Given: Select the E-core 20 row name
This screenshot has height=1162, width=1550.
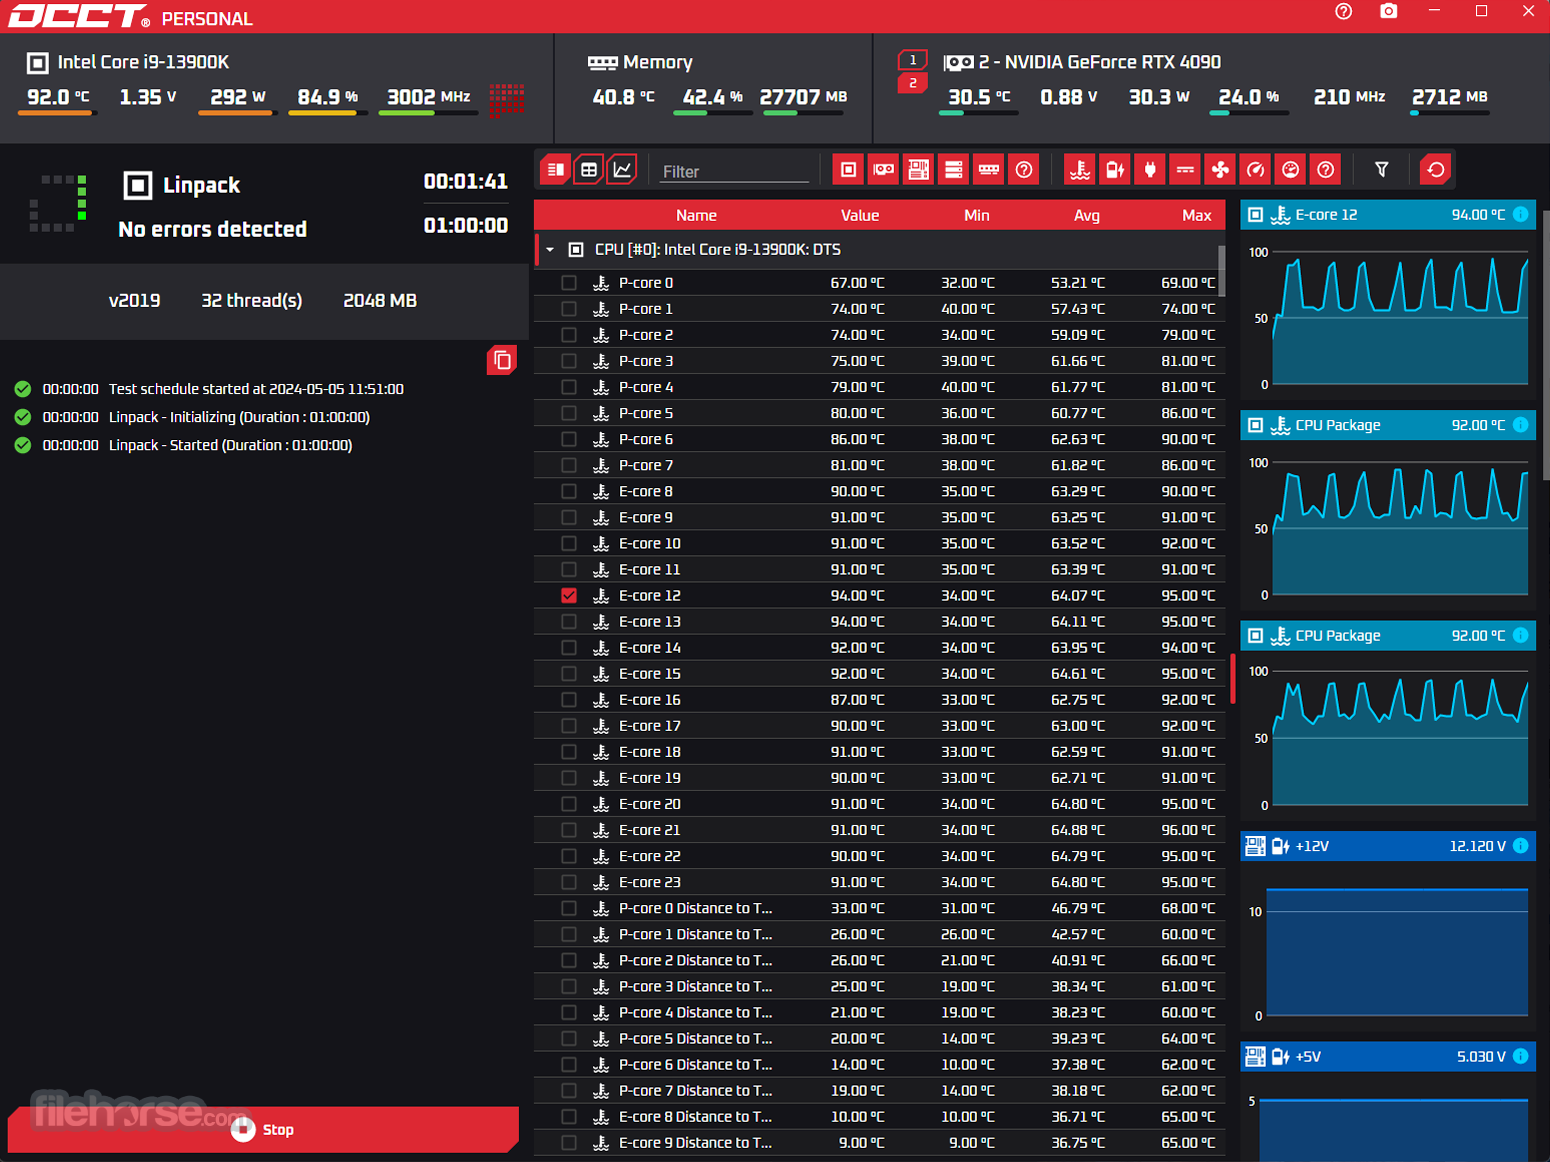Looking at the screenshot, I should [x=650, y=804].
